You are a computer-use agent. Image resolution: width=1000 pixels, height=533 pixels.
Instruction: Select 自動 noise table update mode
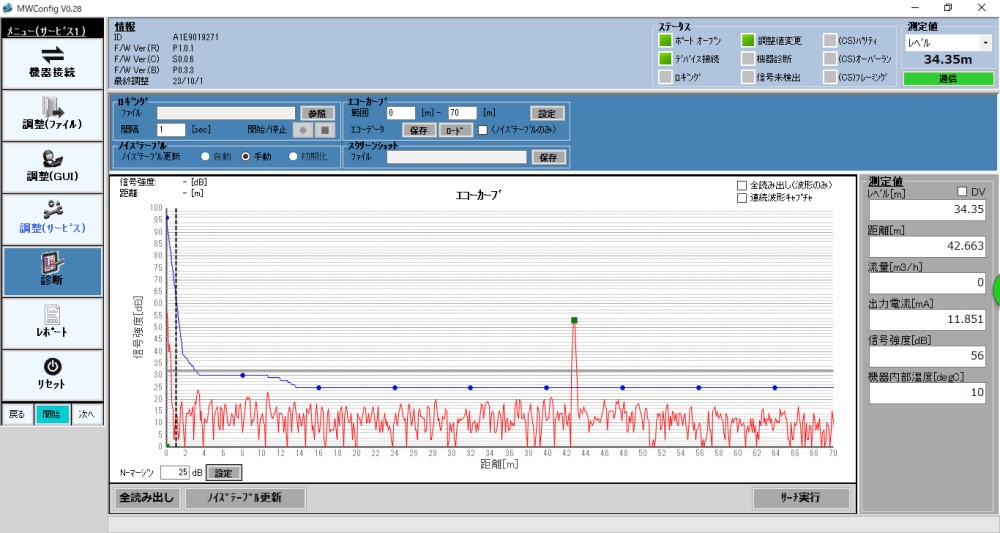click(205, 157)
